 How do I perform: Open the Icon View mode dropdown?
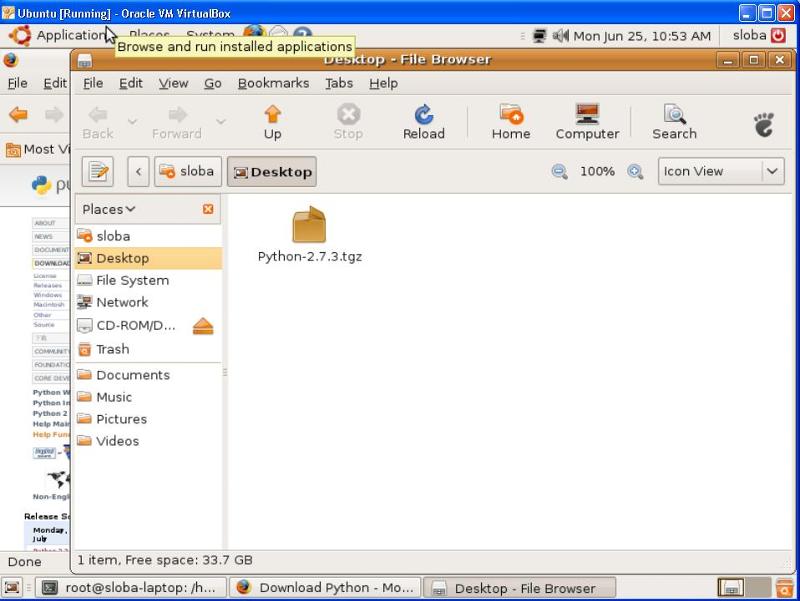[721, 171]
